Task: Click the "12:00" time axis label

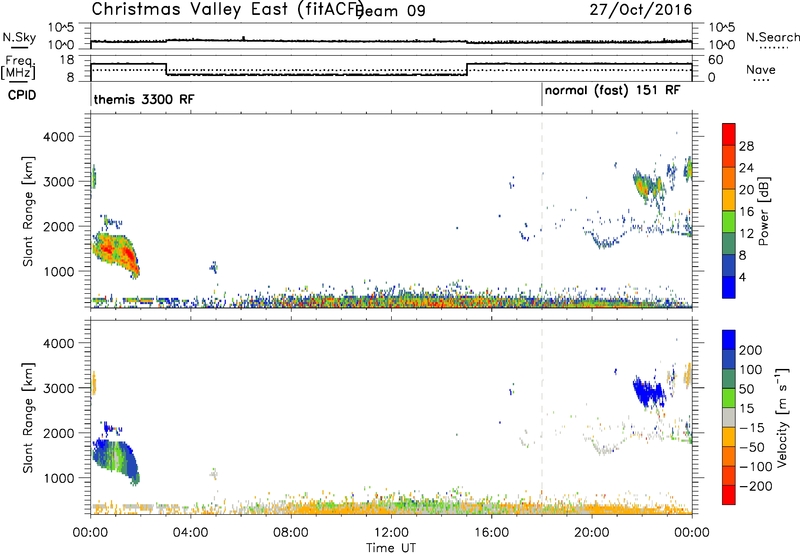Action: pos(391,533)
